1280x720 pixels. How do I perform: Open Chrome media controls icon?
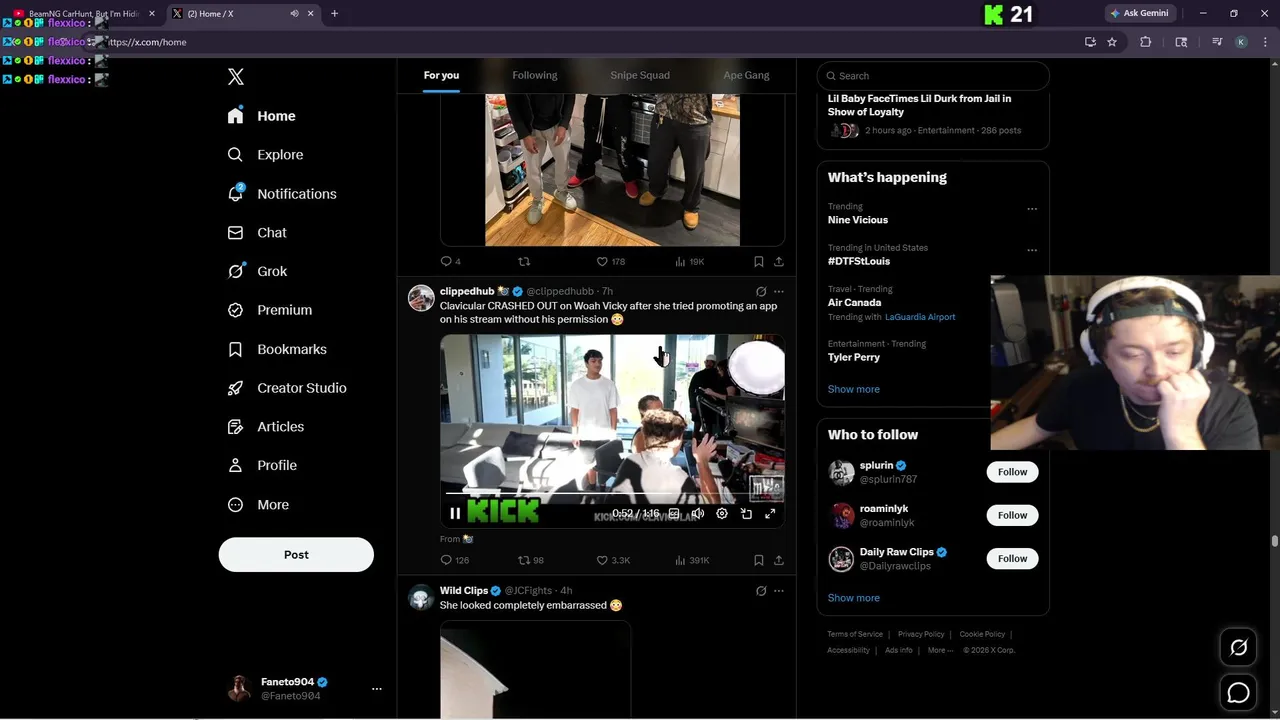(1217, 42)
